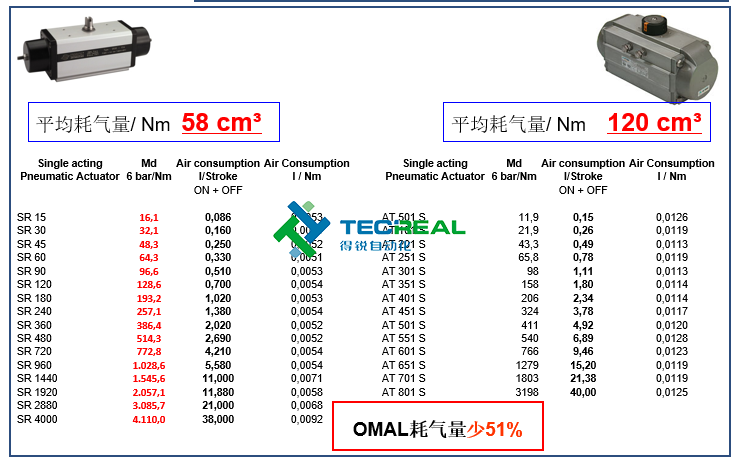Click the SR 15 row label
The height and width of the screenshot is (460, 734).
pos(32,217)
